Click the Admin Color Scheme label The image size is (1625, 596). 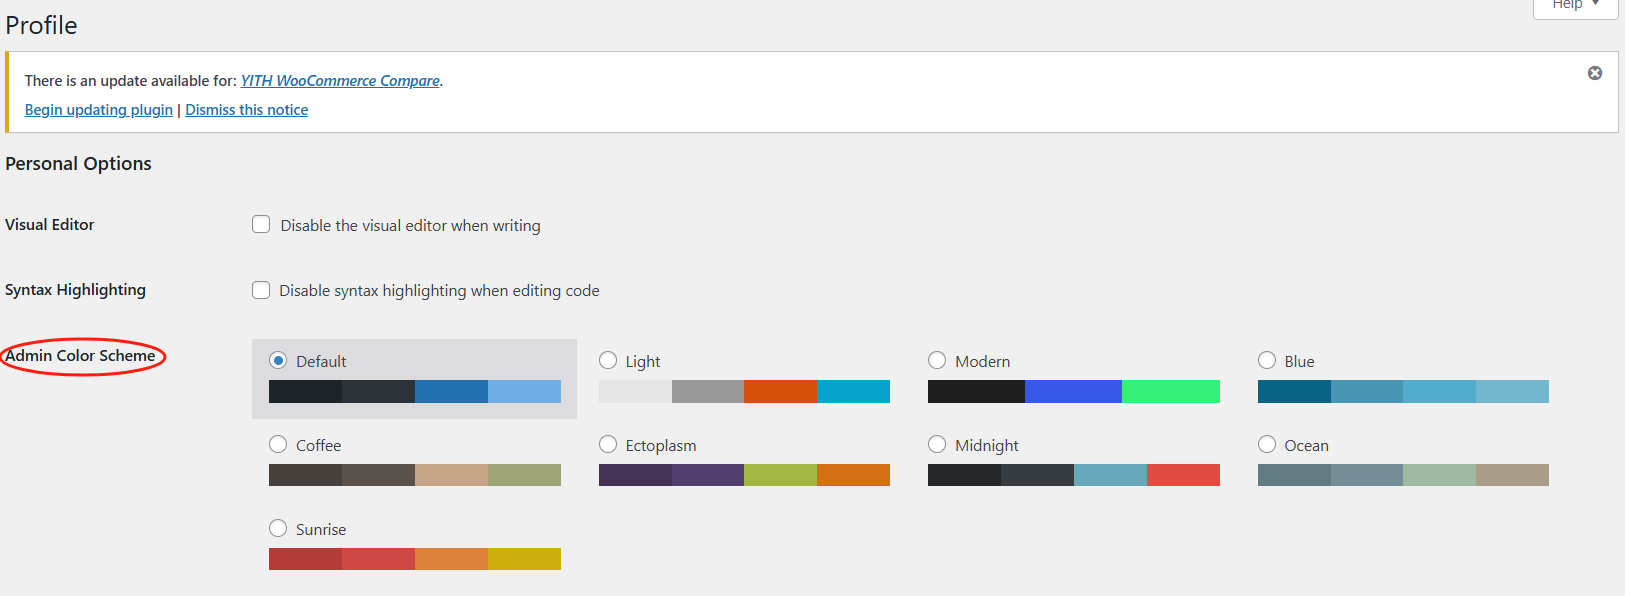tap(81, 356)
